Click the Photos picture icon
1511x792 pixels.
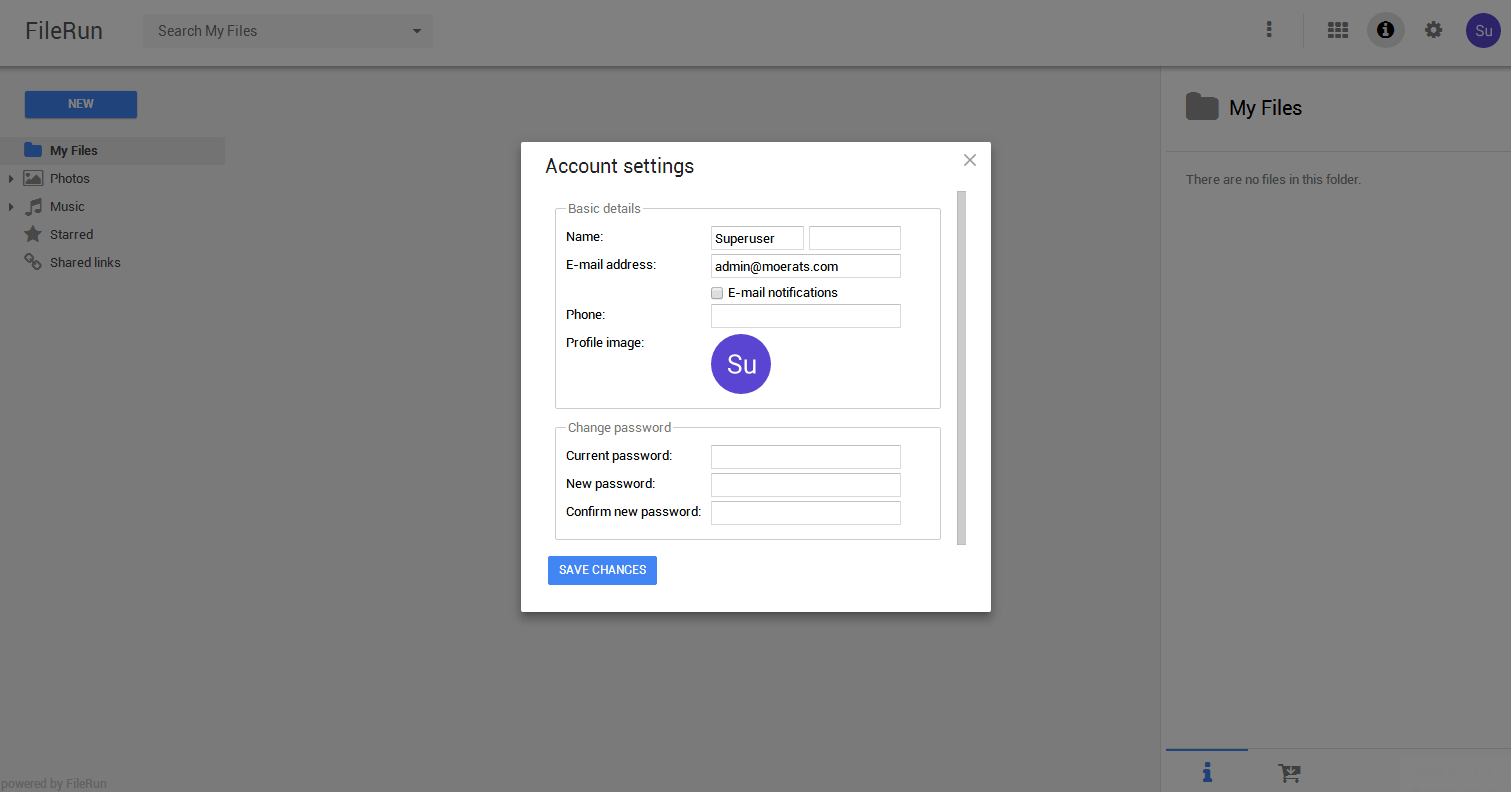click(33, 178)
